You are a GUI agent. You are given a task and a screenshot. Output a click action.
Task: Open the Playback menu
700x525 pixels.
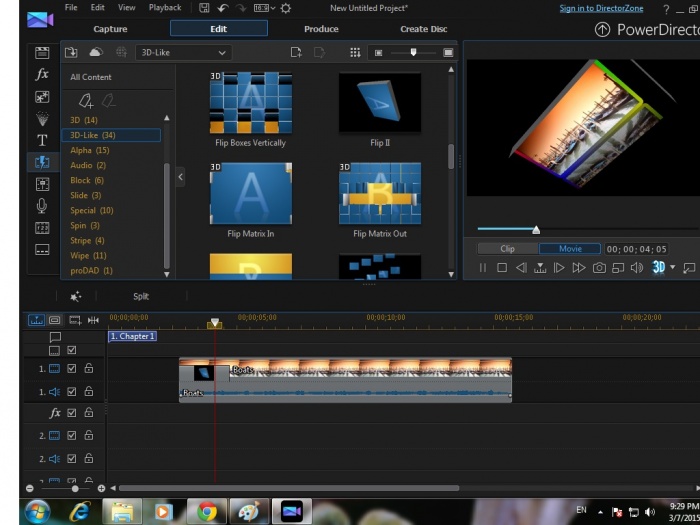pyautogui.click(x=165, y=8)
